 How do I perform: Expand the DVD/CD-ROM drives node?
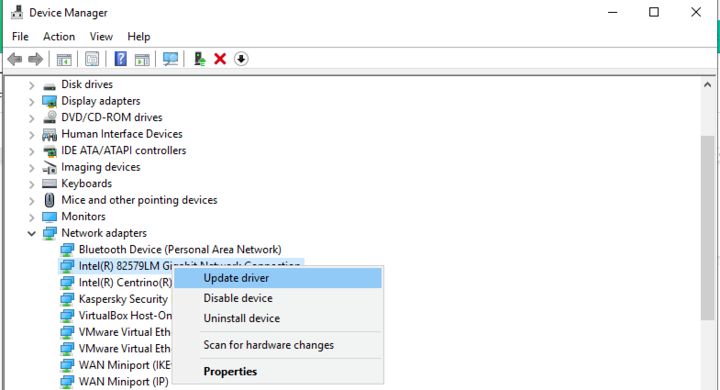[31, 118]
